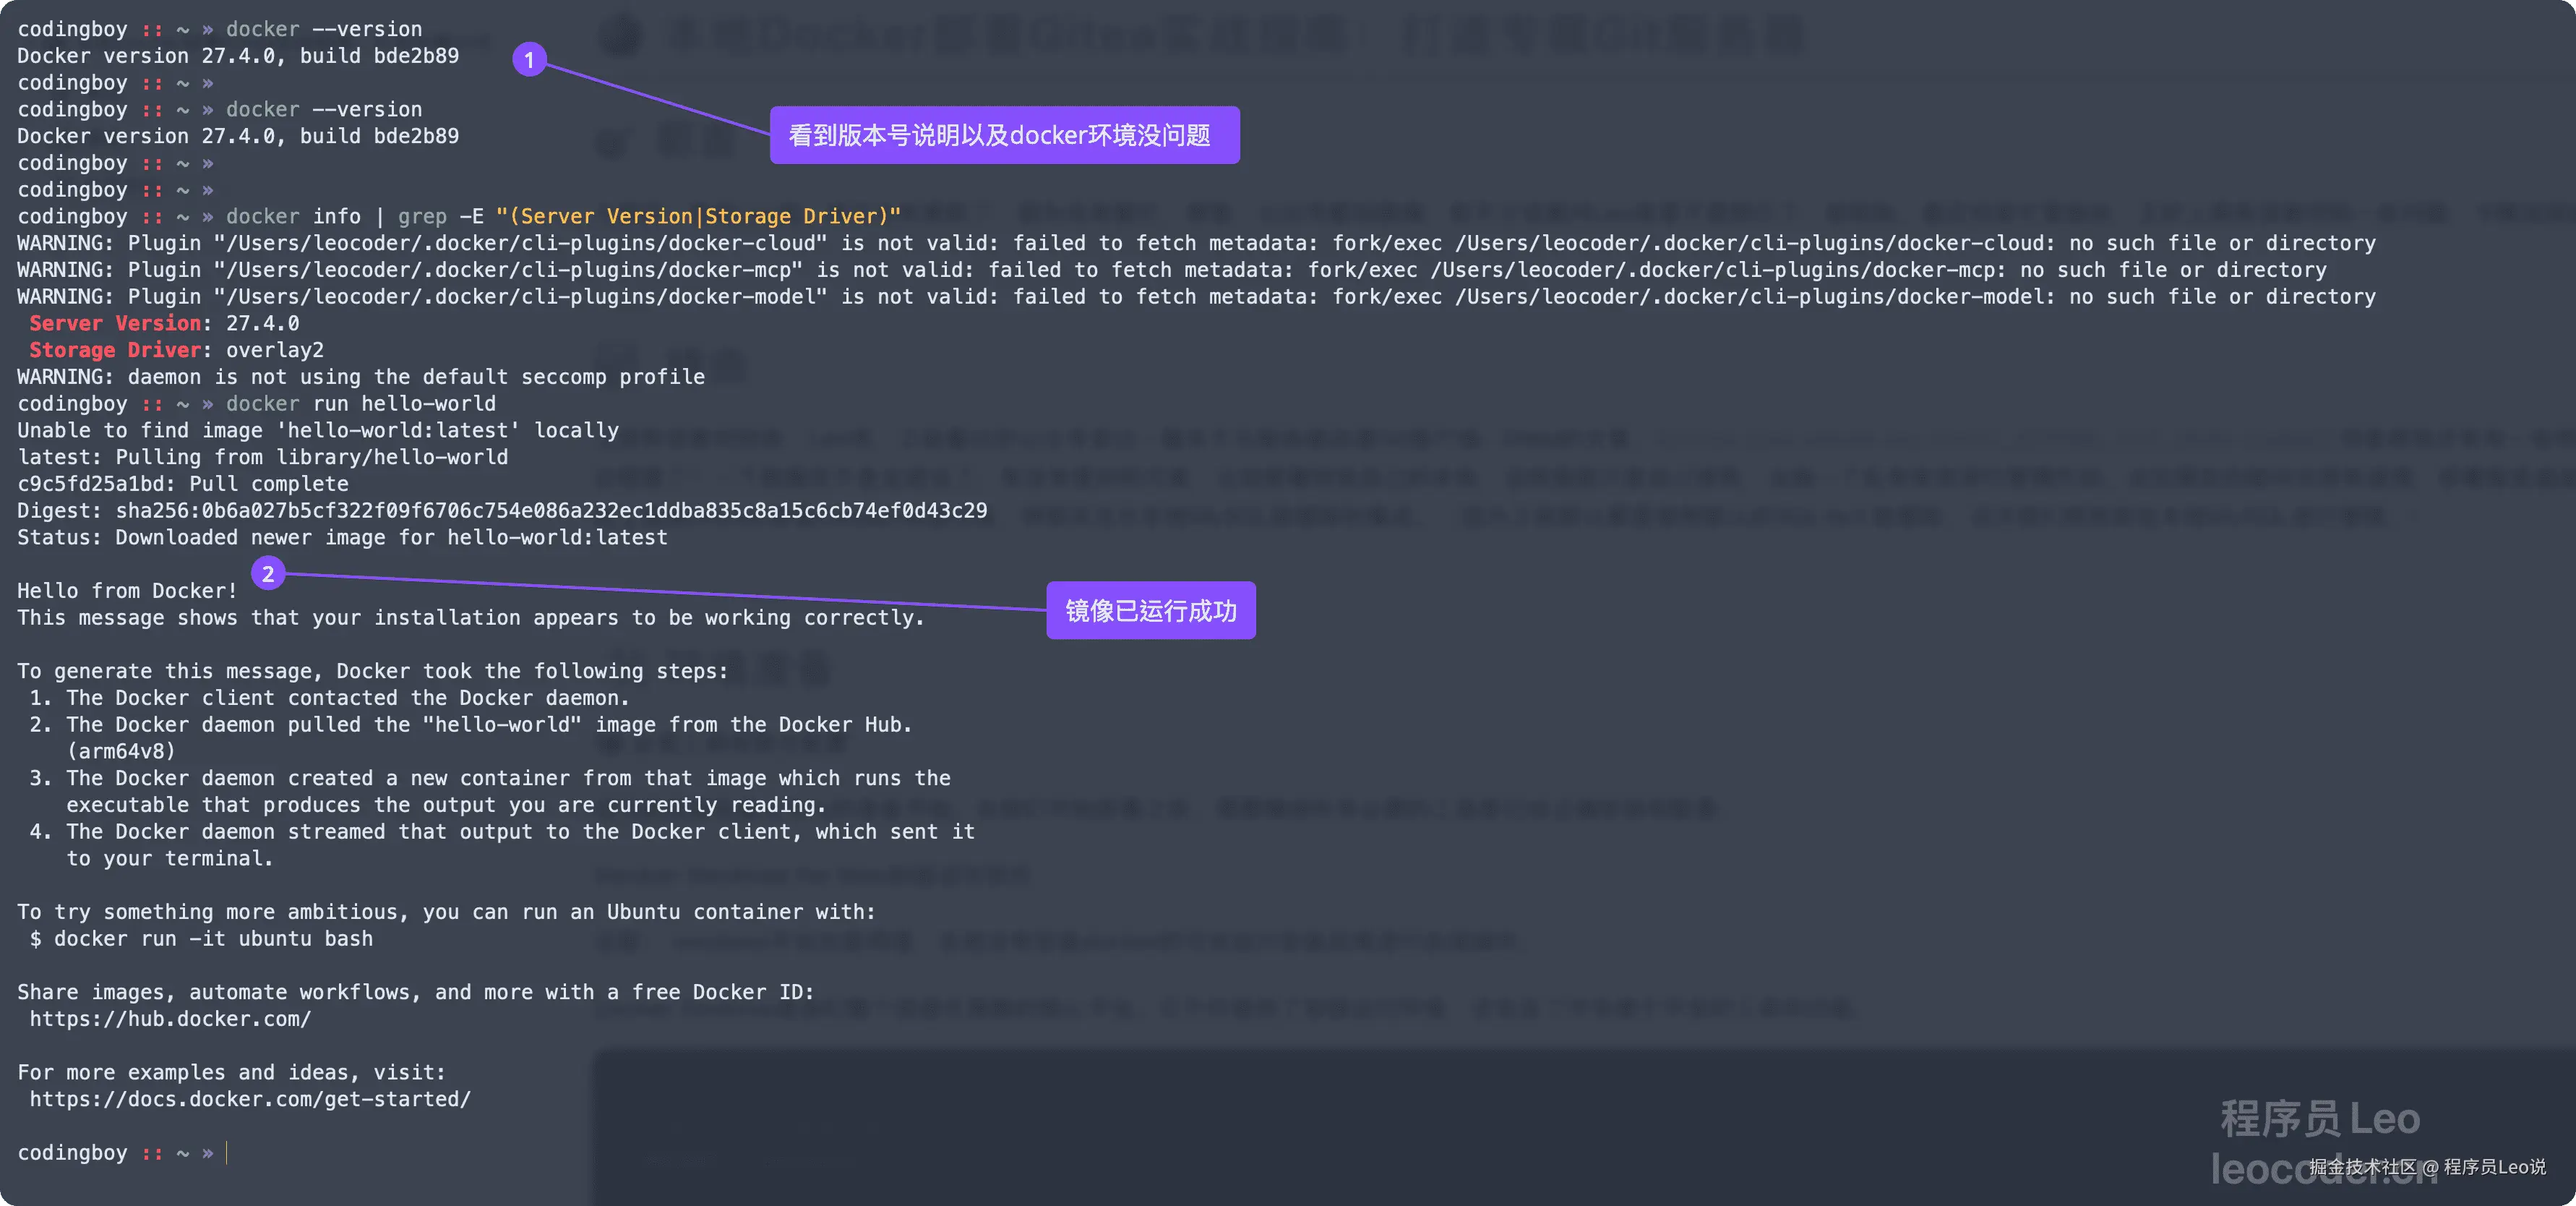Click the image-ran-successfully purple annotation label

[1150, 610]
